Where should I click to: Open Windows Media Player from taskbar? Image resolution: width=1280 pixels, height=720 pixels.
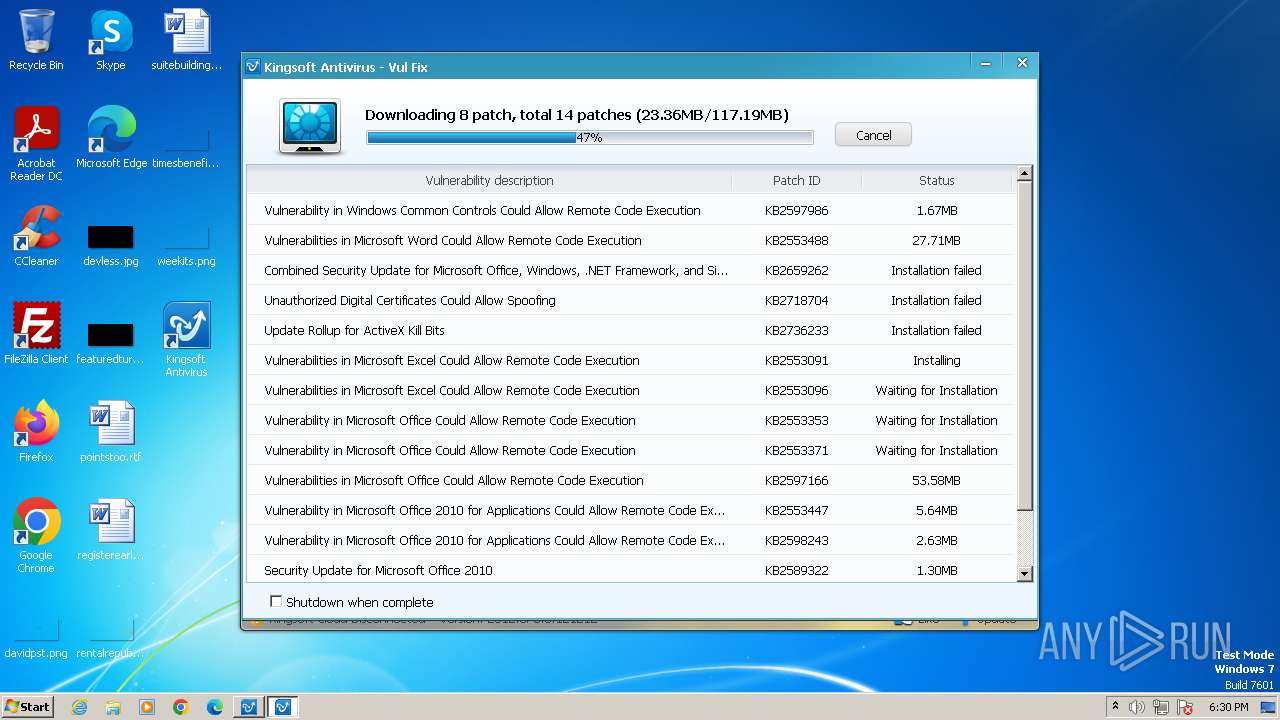pyautogui.click(x=147, y=707)
